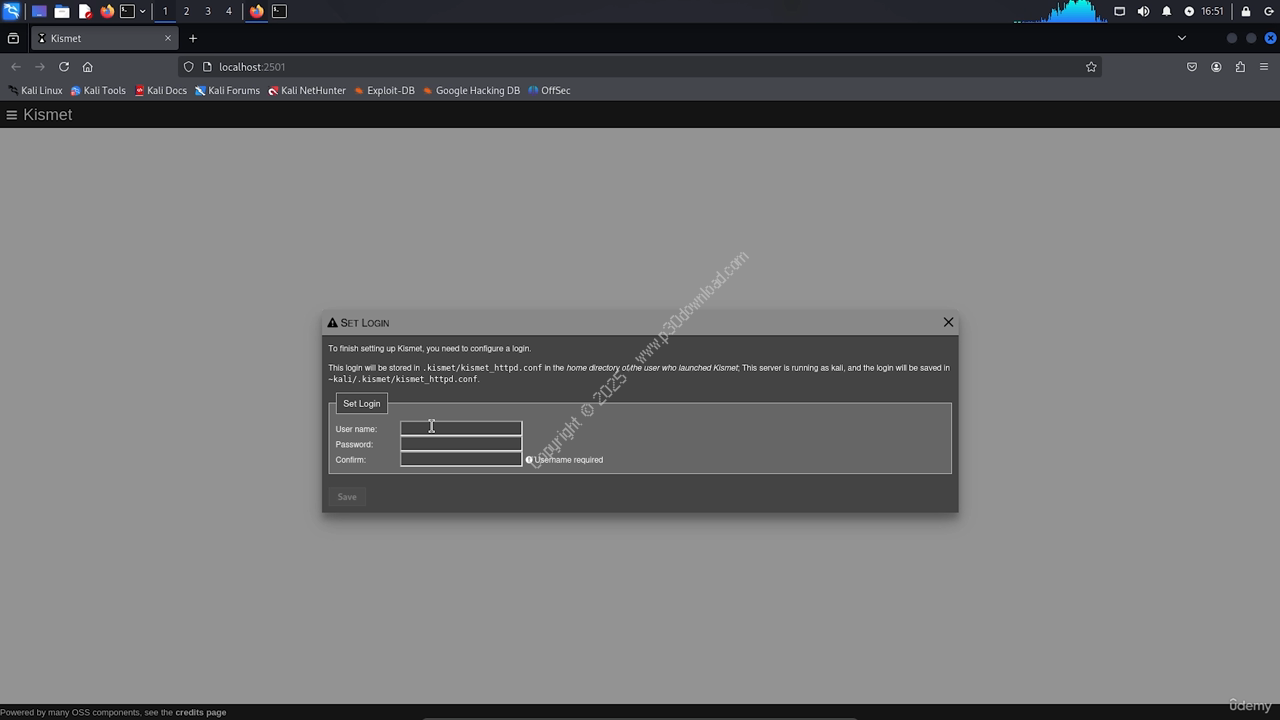Focus the localhost:2501 address bar

coord(640,67)
